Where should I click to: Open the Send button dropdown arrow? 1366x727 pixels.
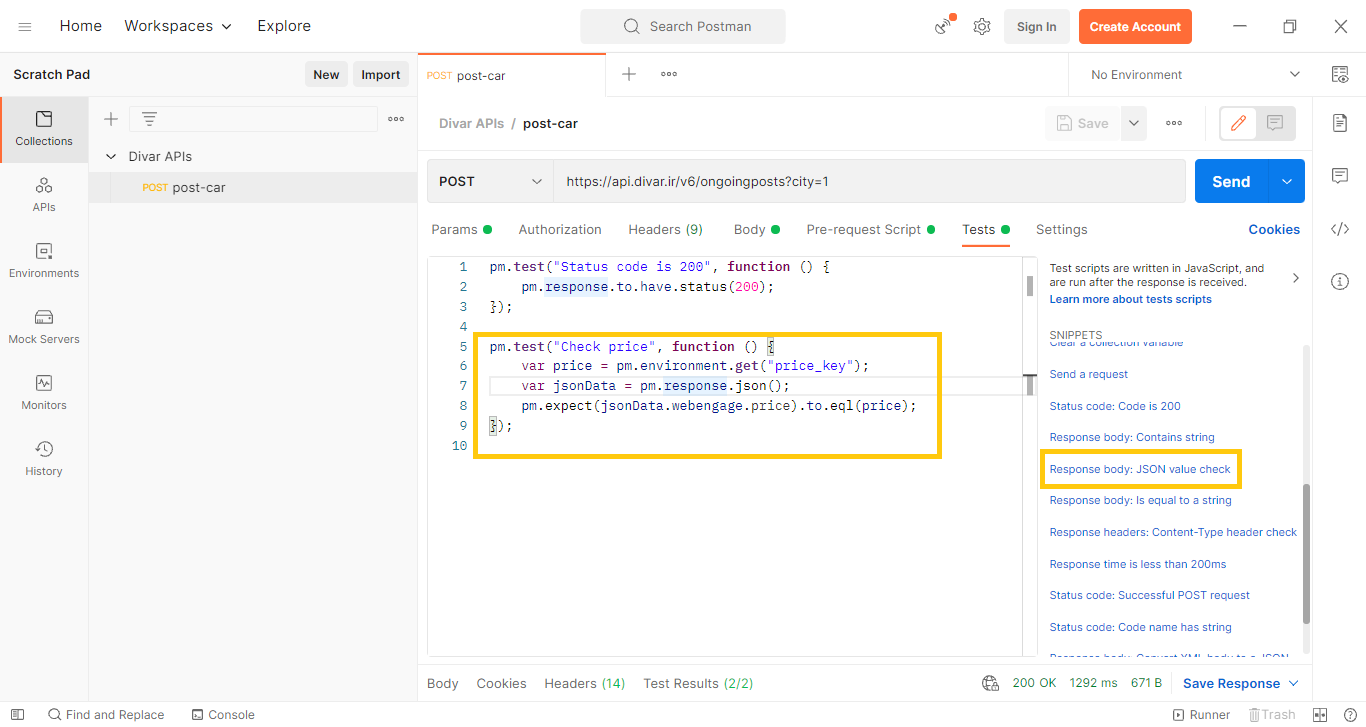pos(1287,181)
